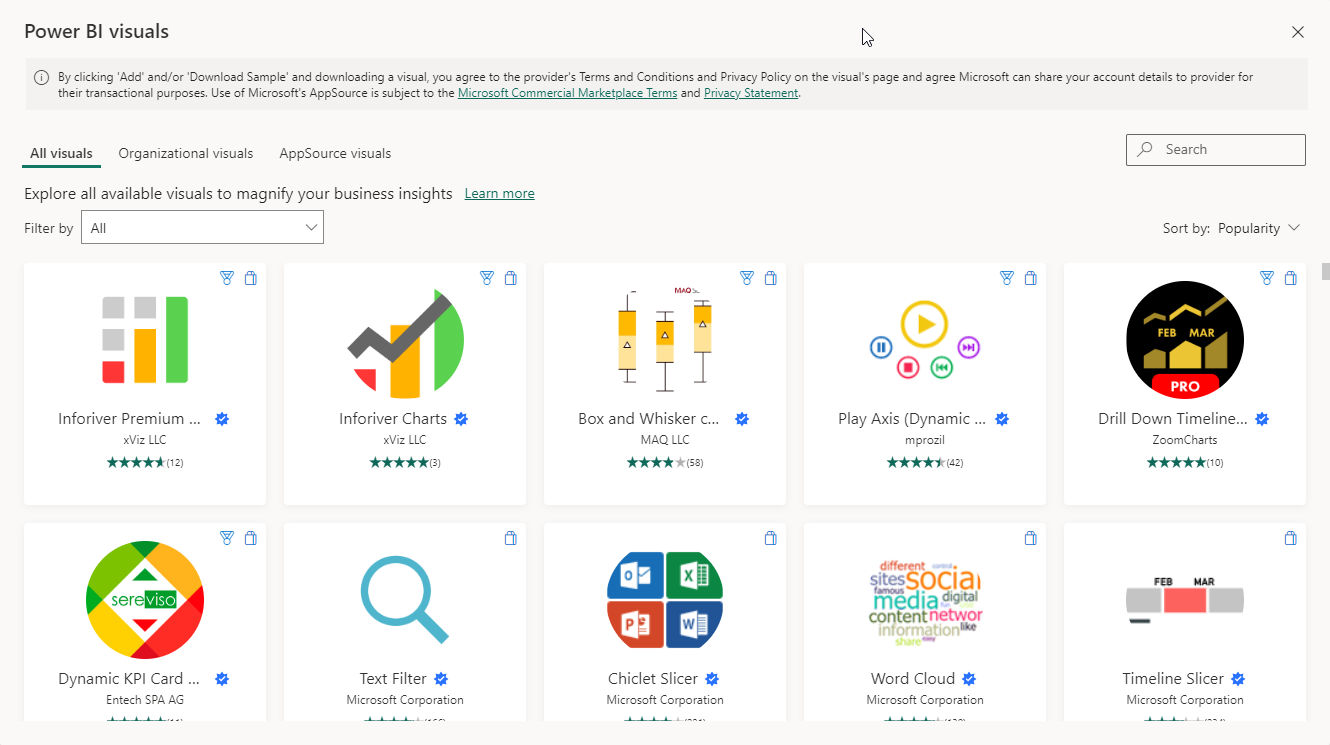Screen dimensions: 1330x745
Task: Click the add bag icon on Word Cloud
Action: [1030, 538]
